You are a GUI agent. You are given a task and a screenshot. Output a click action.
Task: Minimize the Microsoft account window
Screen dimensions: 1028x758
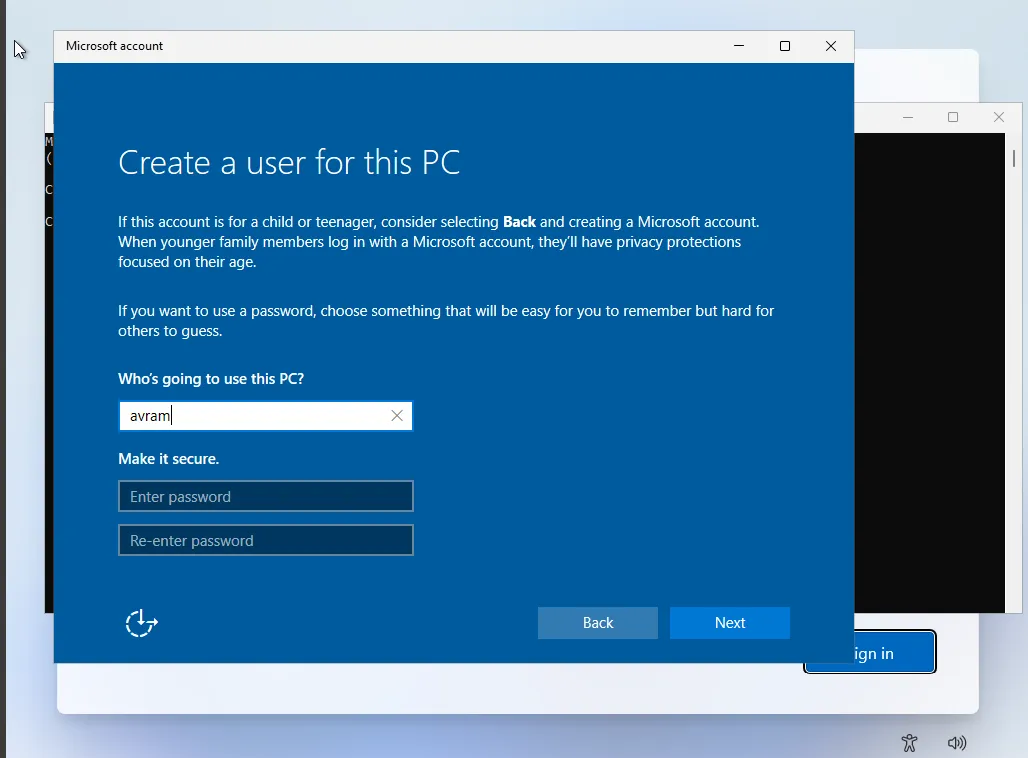tap(738, 46)
